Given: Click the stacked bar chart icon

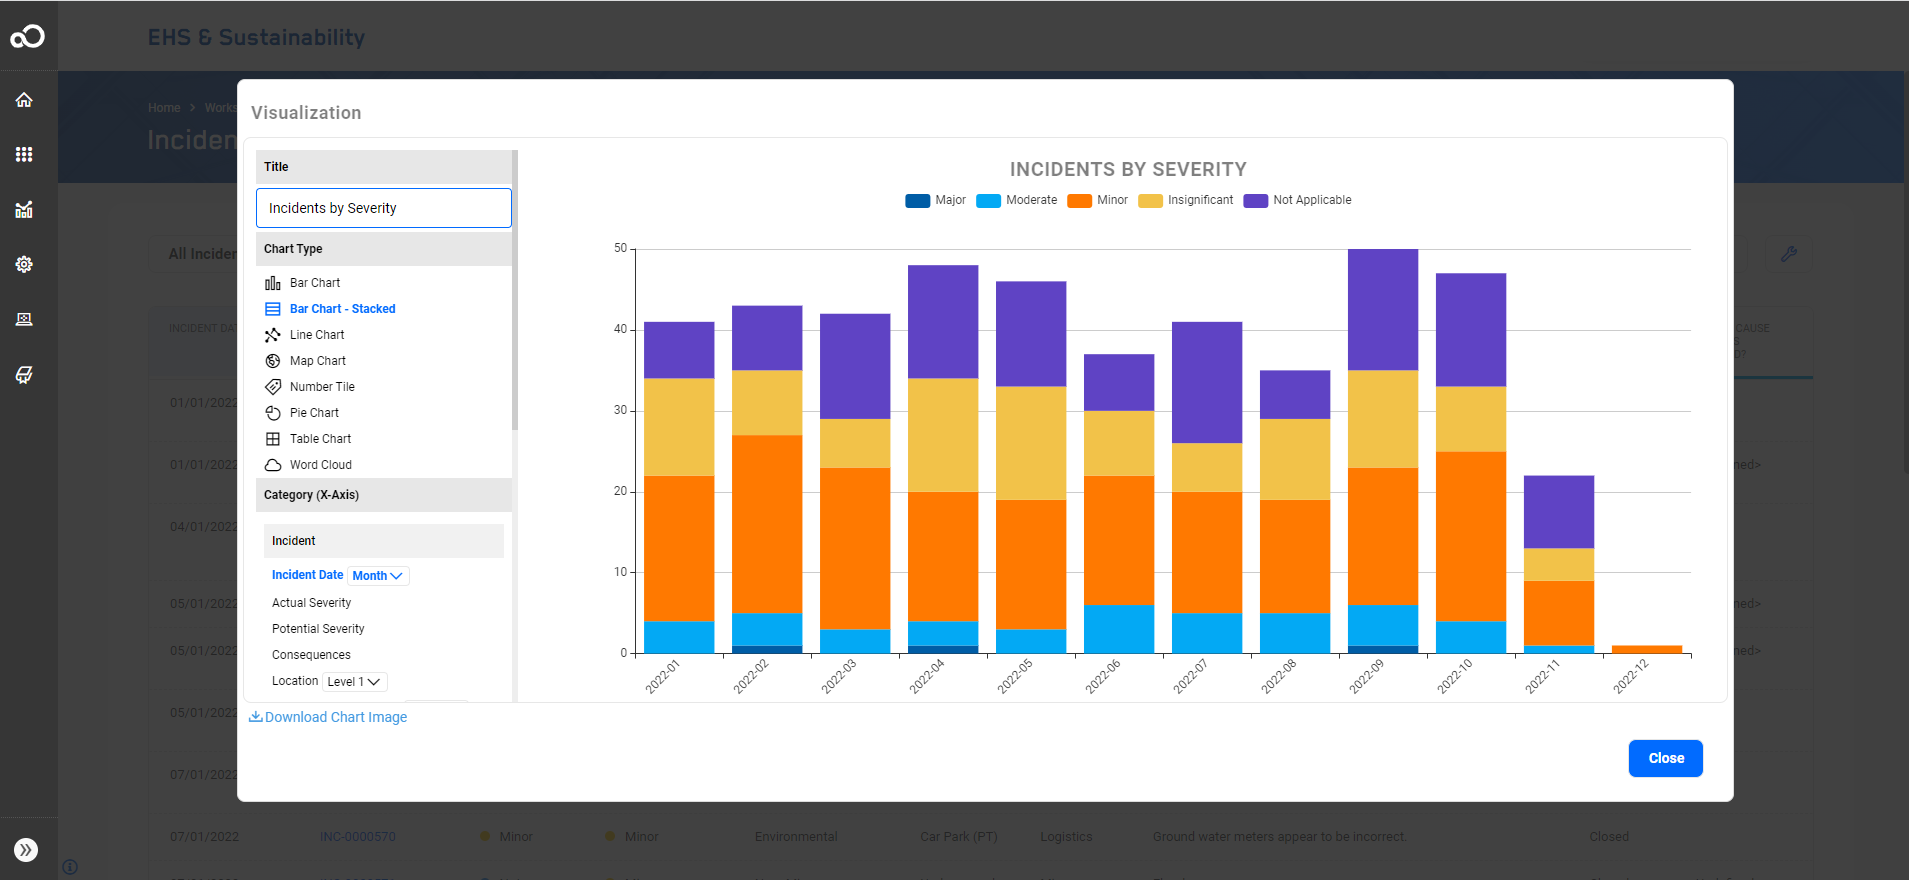Looking at the screenshot, I should pyautogui.click(x=273, y=309).
